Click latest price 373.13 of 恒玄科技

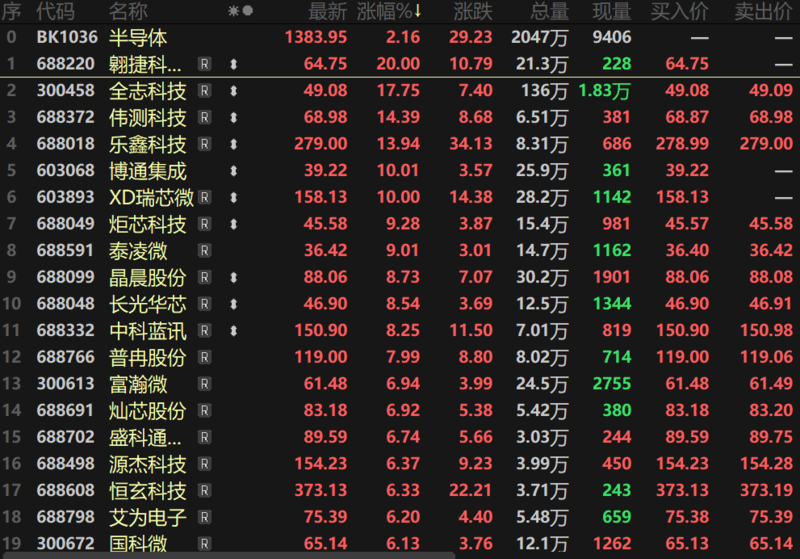coord(320,490)
